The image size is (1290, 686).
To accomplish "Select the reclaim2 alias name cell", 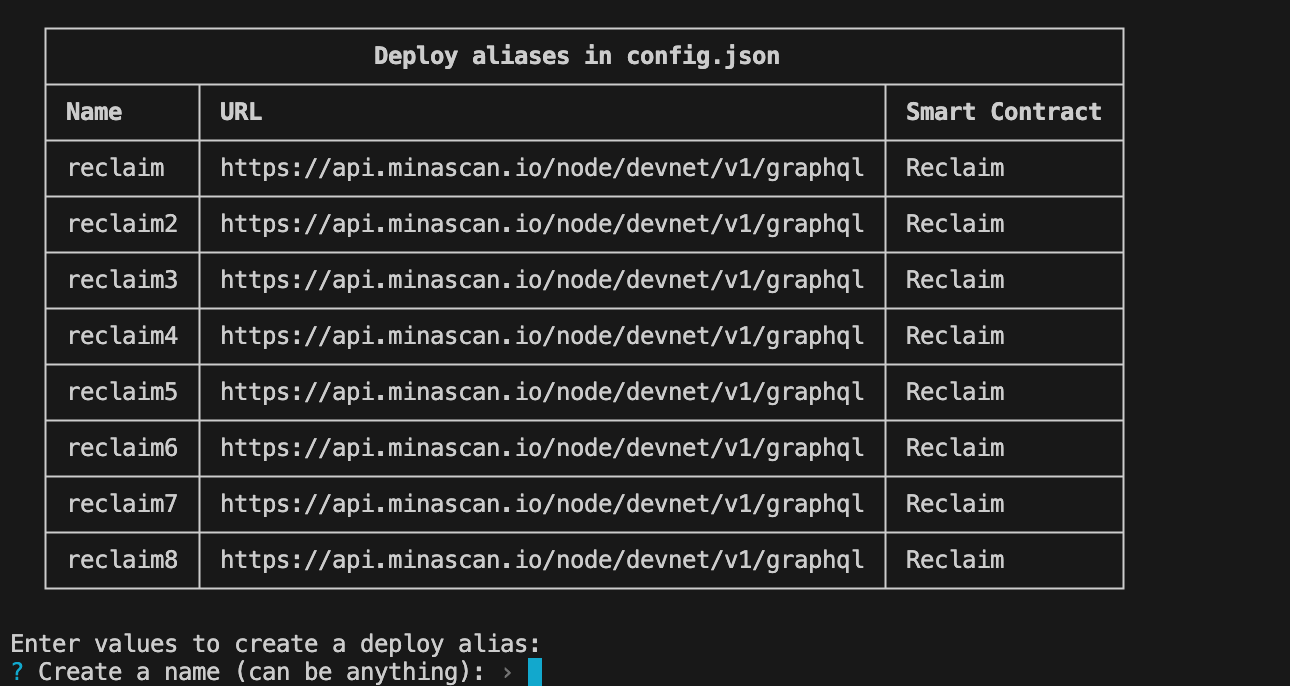I will click(x=122, y=224).
